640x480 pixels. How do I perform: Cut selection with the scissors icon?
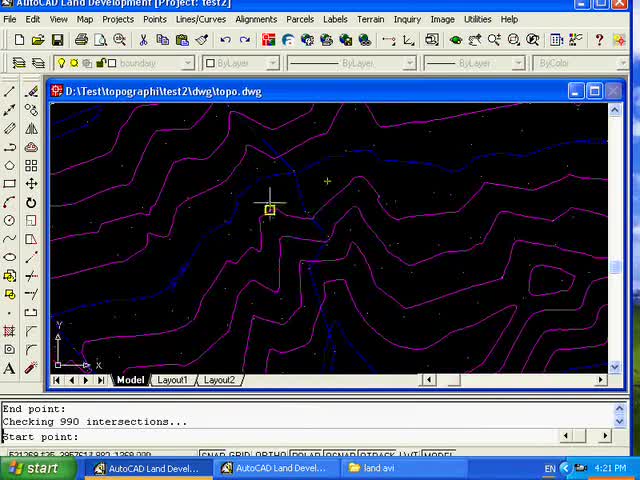[143, 40]
